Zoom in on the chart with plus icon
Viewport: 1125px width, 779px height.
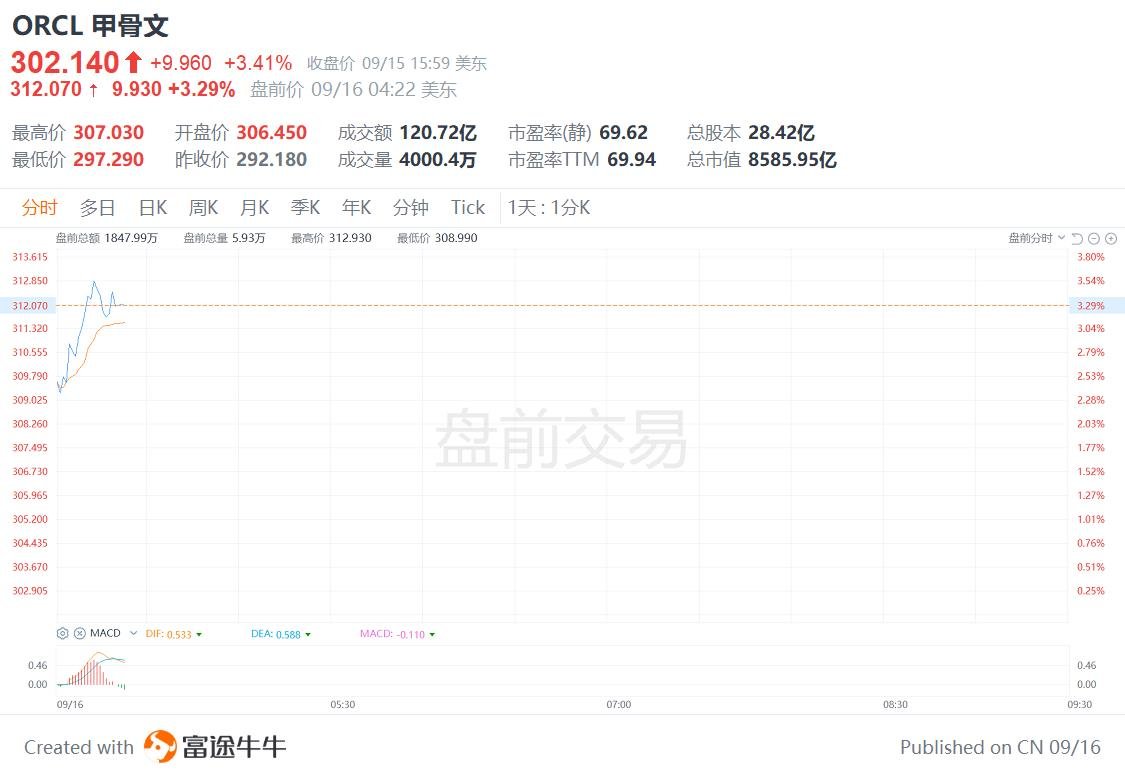(1110, 238)
